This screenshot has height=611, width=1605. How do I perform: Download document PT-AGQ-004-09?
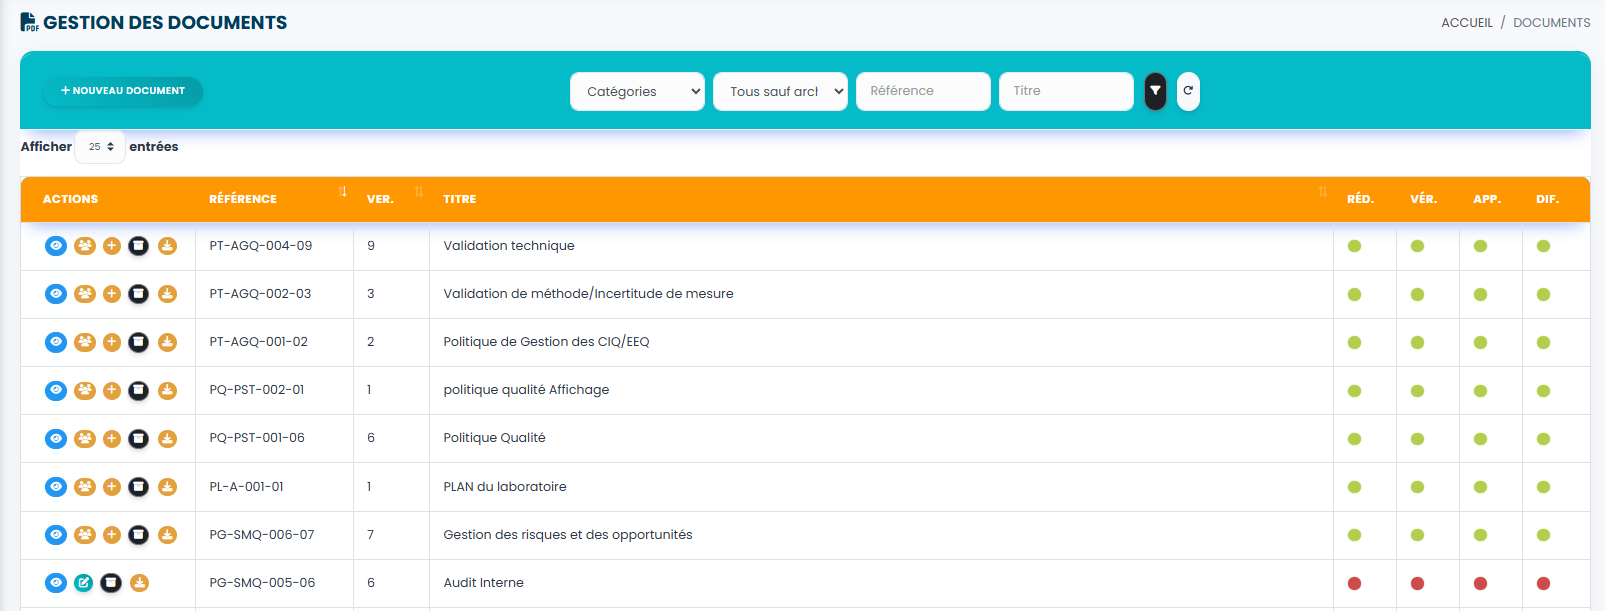point(167,246)
